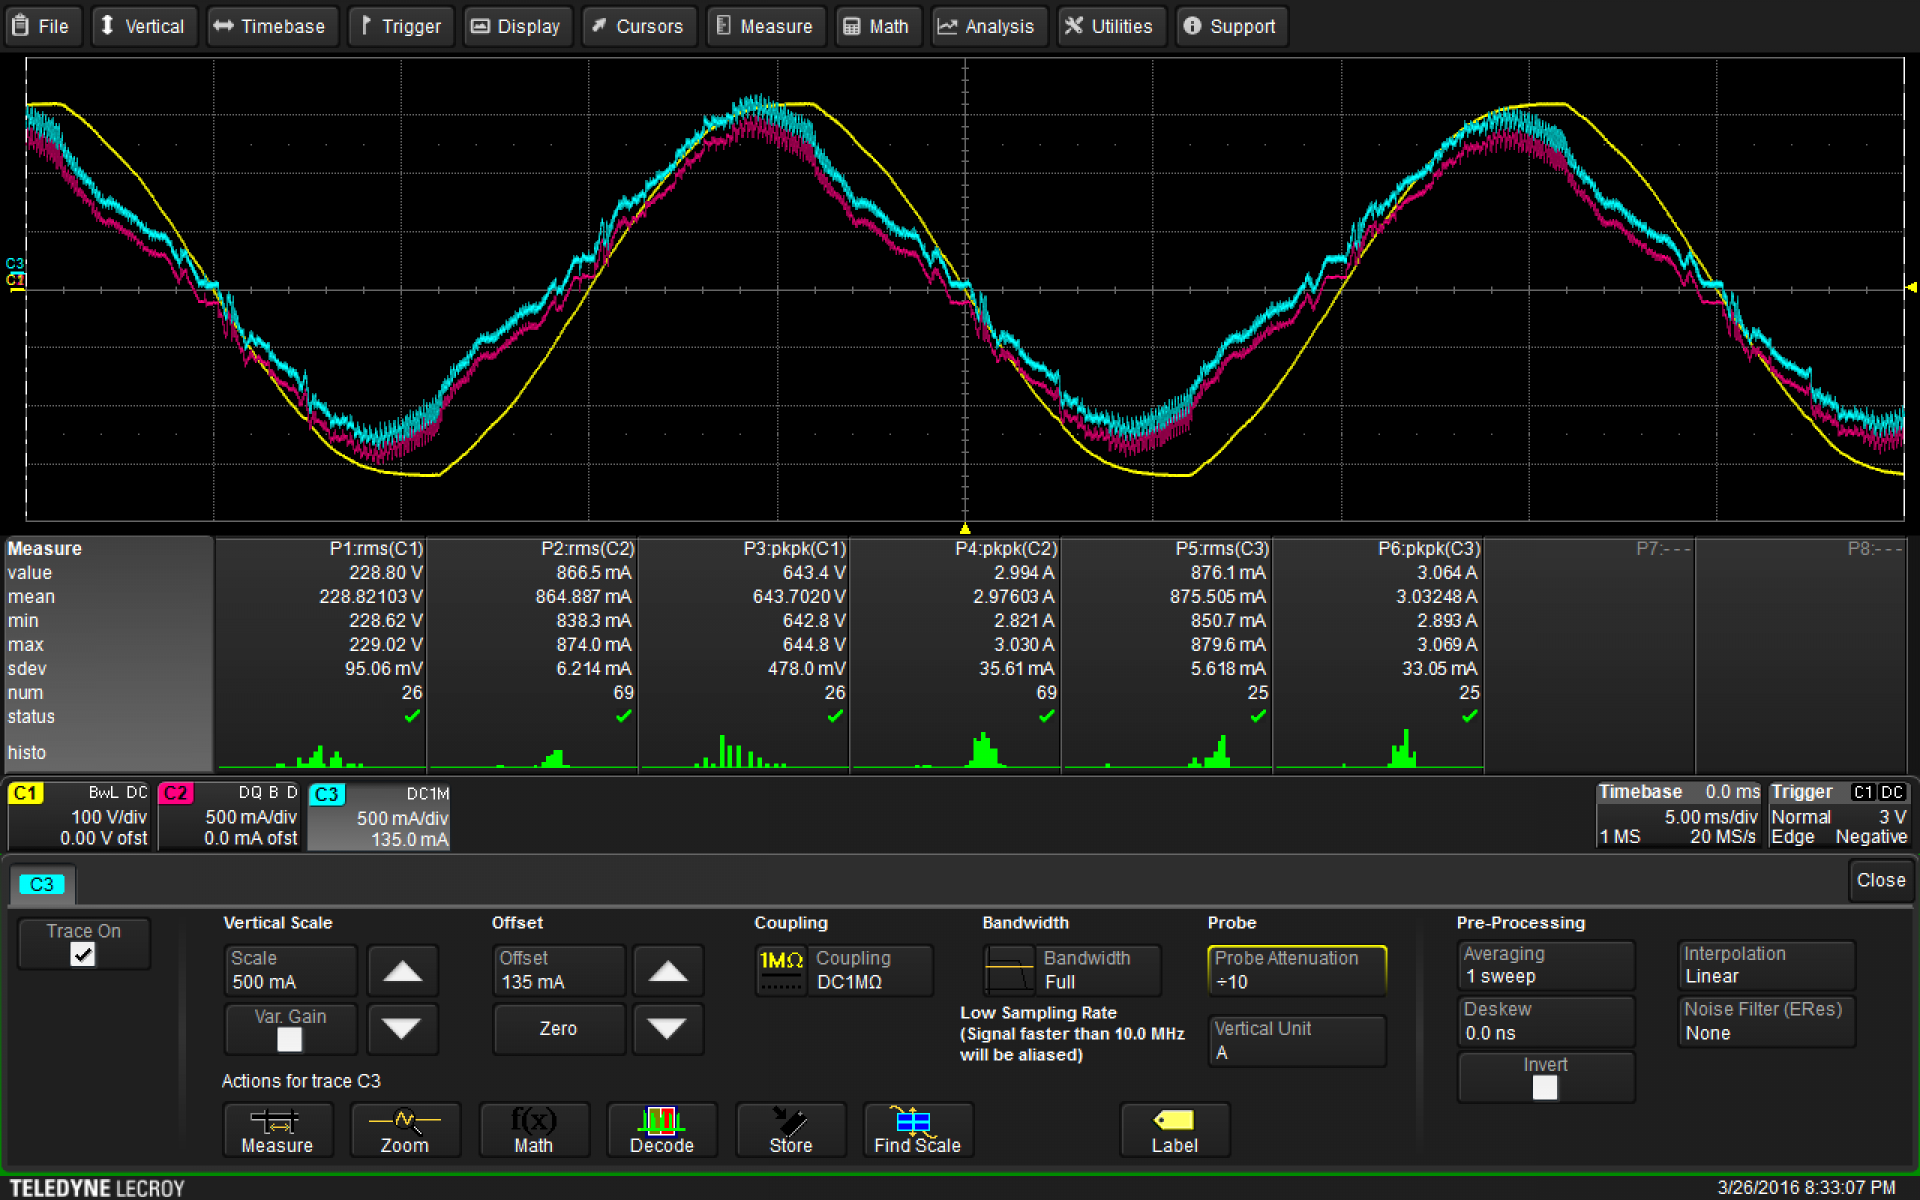Click the 1MΩ coupling icon
The width and height of the screenshot is (1920, 1200).
(x=781, y=970)
